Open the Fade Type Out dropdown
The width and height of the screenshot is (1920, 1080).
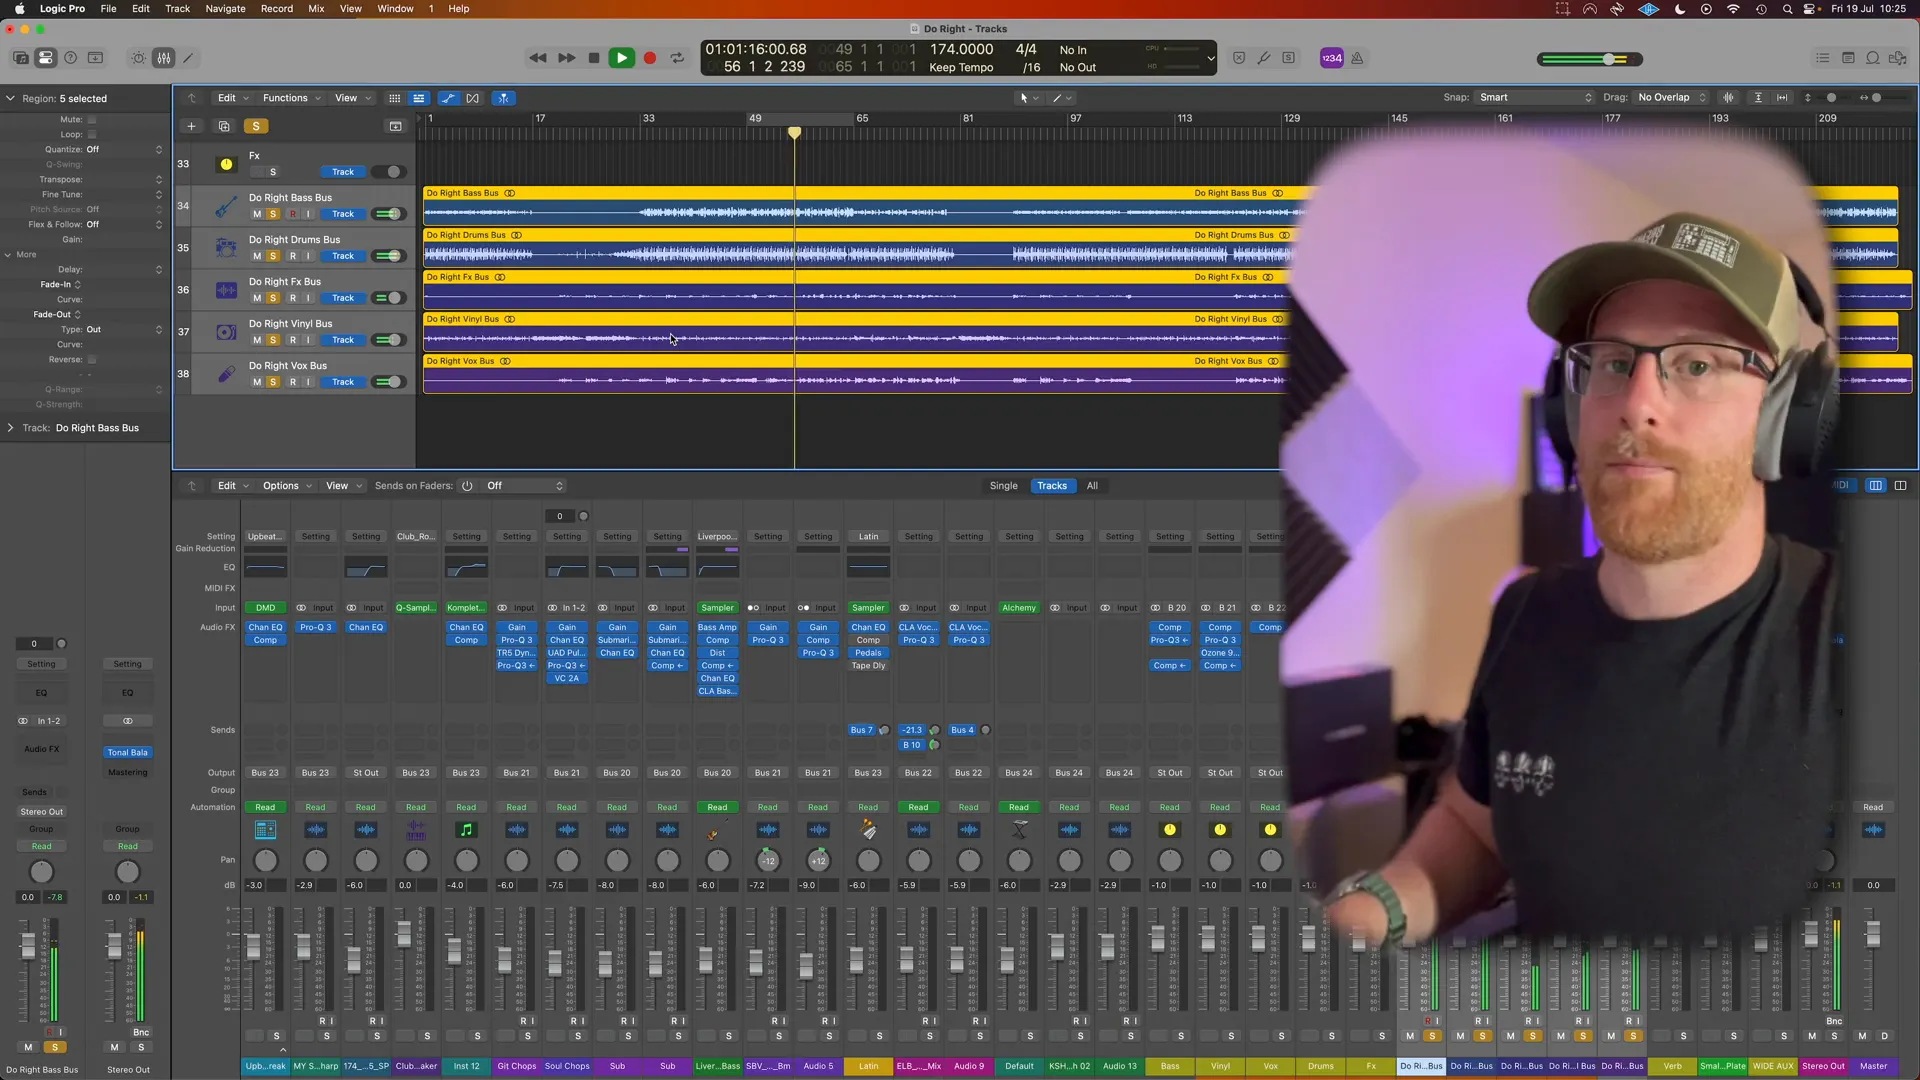124,329
